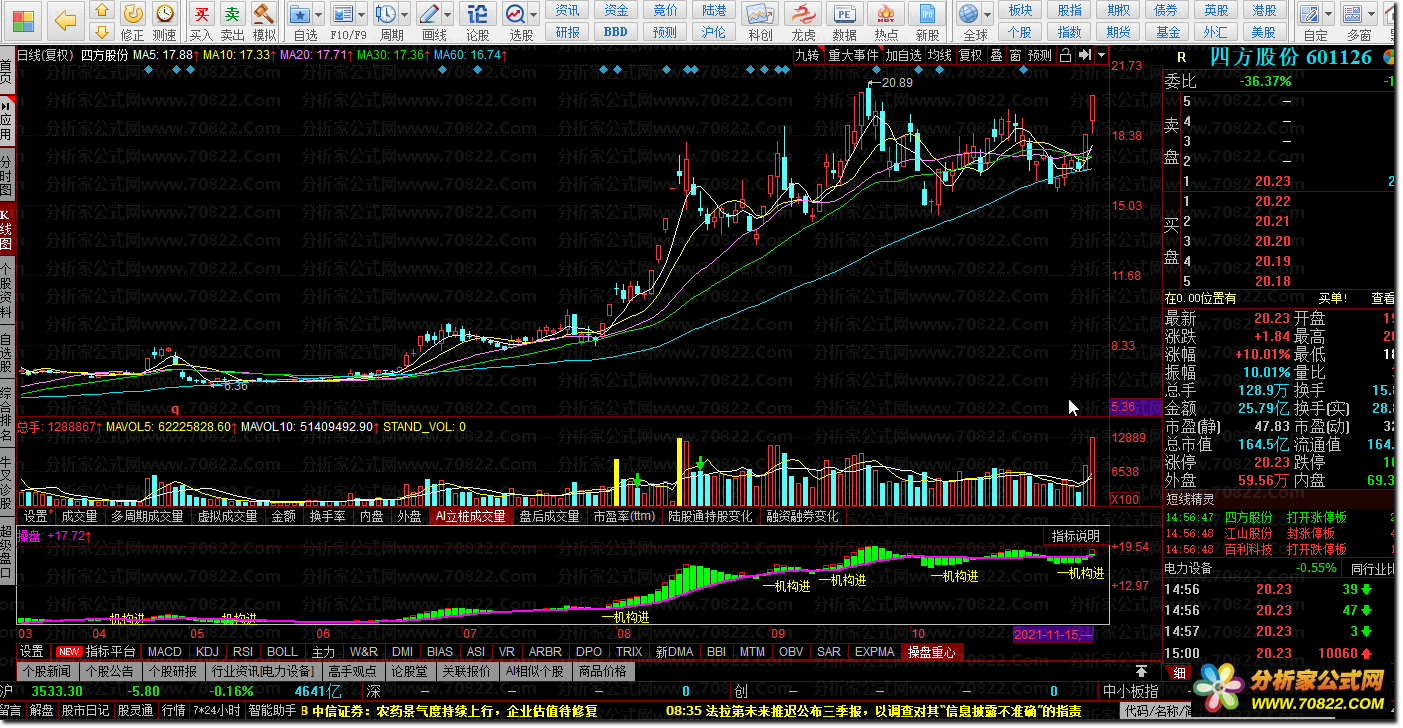Expand the 自选 dropdown arrow
1403x728 pixels.
point(318,15)
